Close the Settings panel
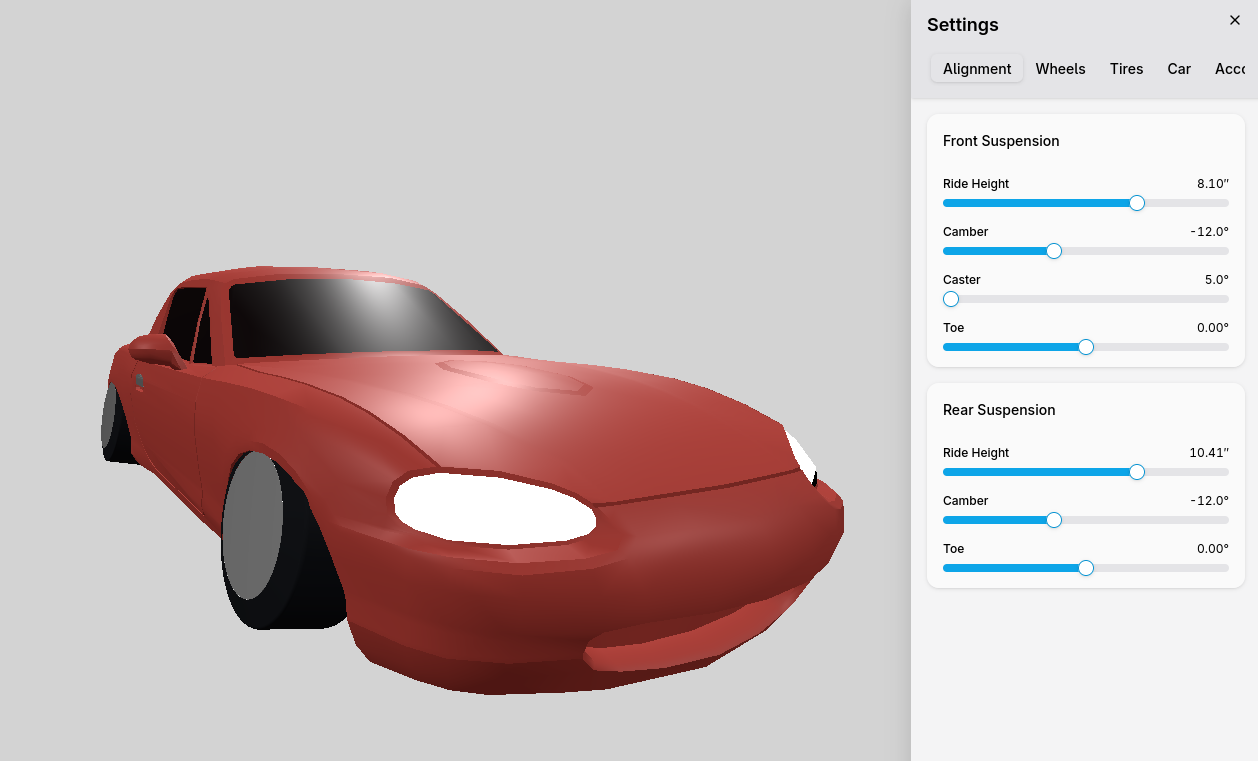The height and width of the screenshot is (761, 1258). point(1234,20)
